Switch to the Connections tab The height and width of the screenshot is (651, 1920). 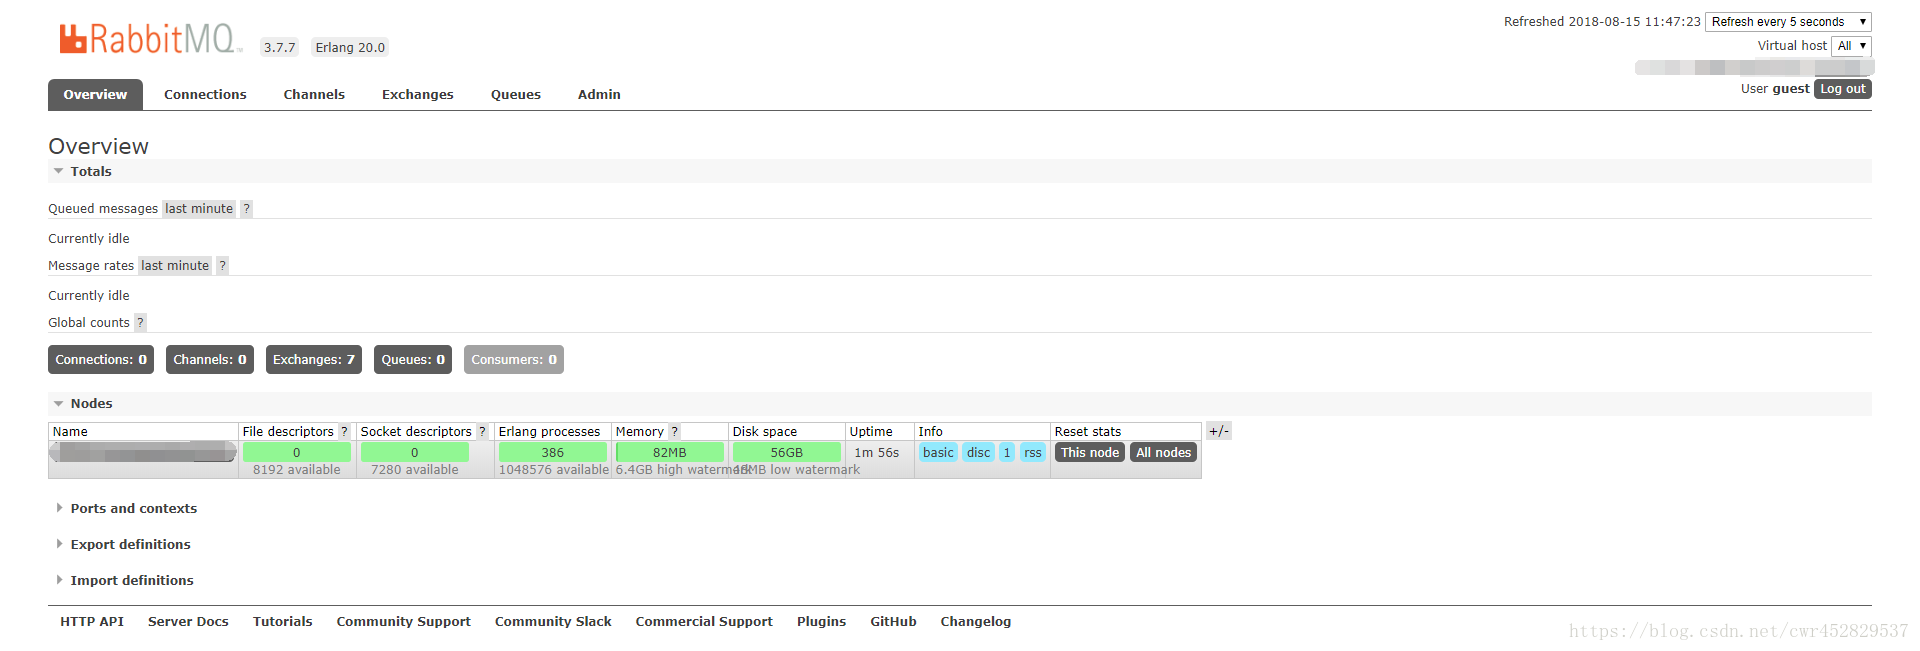205,95
